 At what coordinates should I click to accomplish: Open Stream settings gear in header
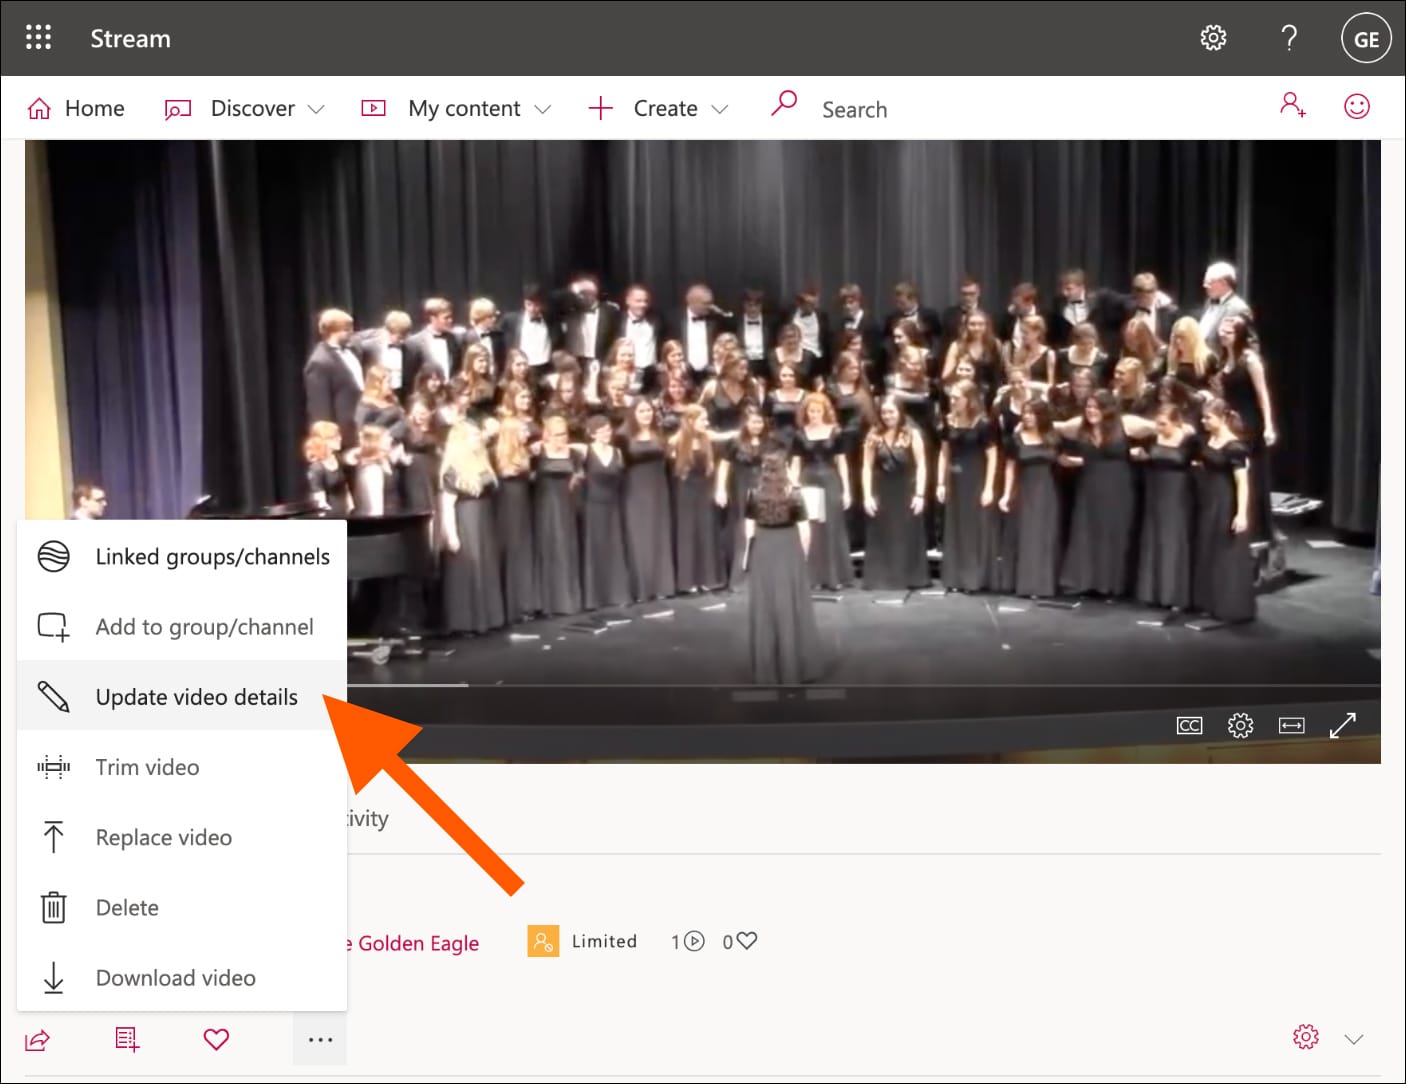pyautogui.click(x=1213, y=38)
